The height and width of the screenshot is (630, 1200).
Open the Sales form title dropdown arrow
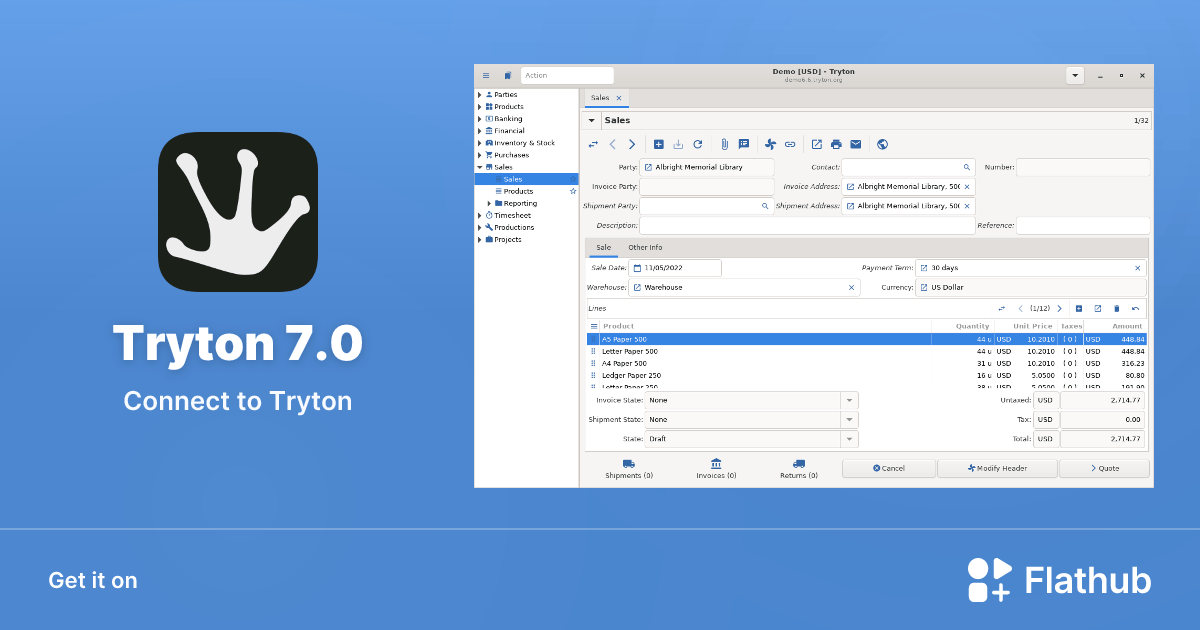591,120
